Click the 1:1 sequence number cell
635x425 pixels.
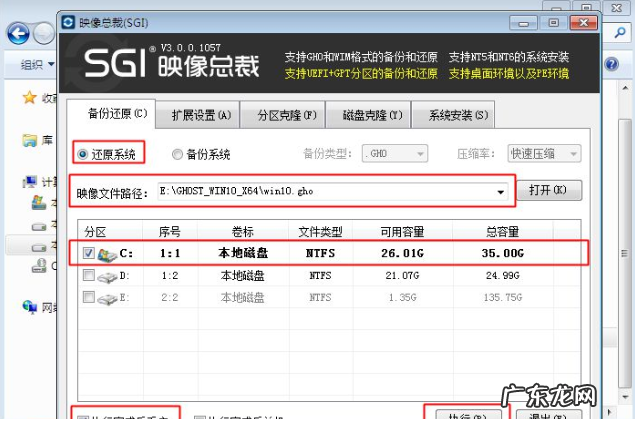tap(170, 253)
